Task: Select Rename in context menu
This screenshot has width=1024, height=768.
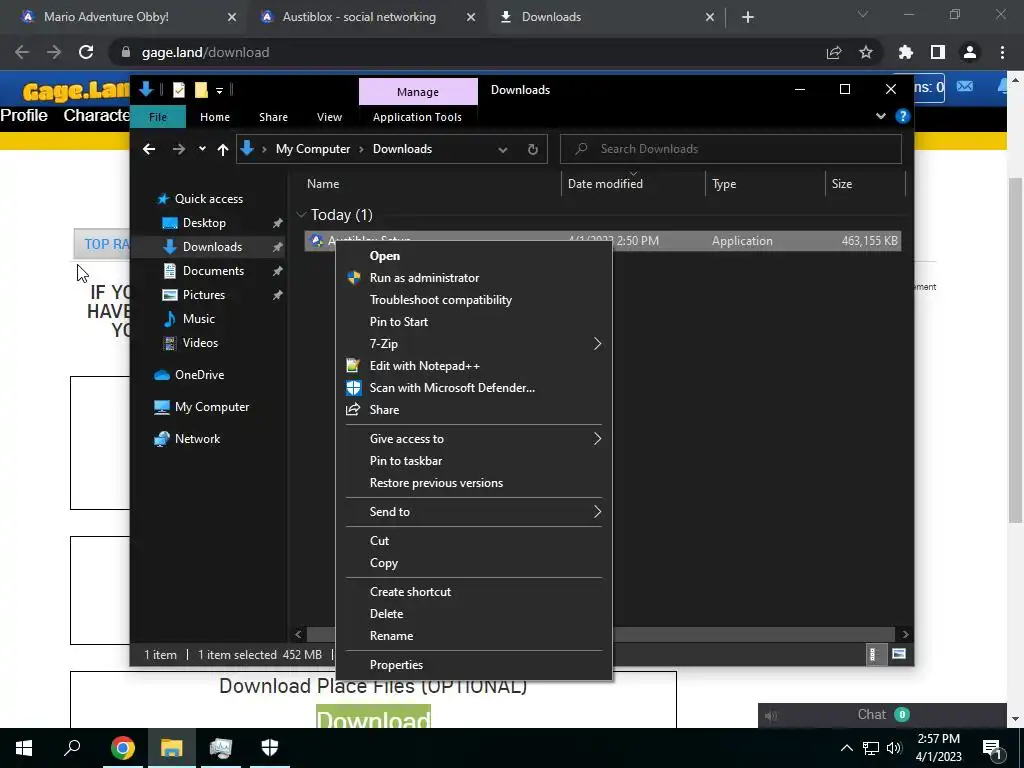Action: (x=473, y=635)
